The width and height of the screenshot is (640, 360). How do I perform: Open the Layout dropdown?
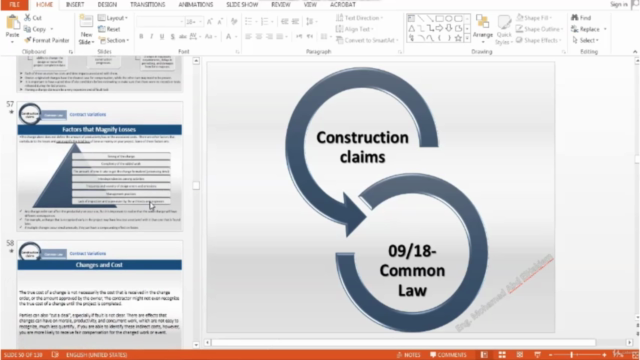click(113, 18)
